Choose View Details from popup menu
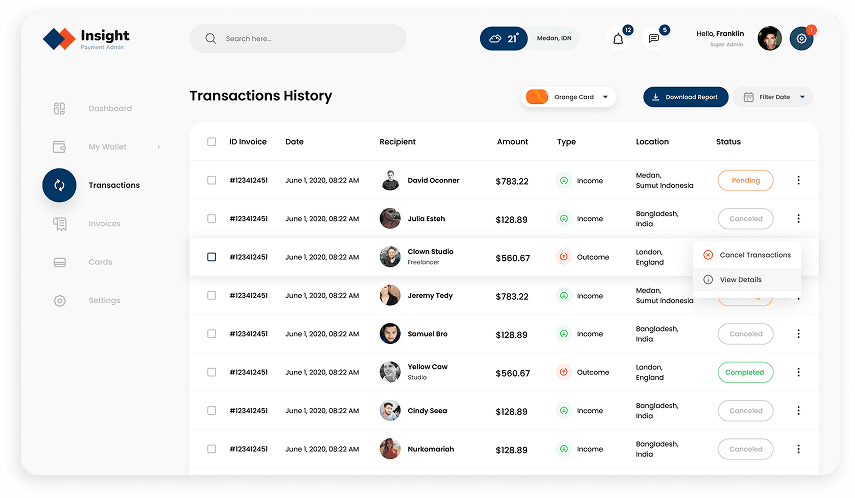Image resolution: width=855 pixels, height=498 pixels. tap(747, 280)
